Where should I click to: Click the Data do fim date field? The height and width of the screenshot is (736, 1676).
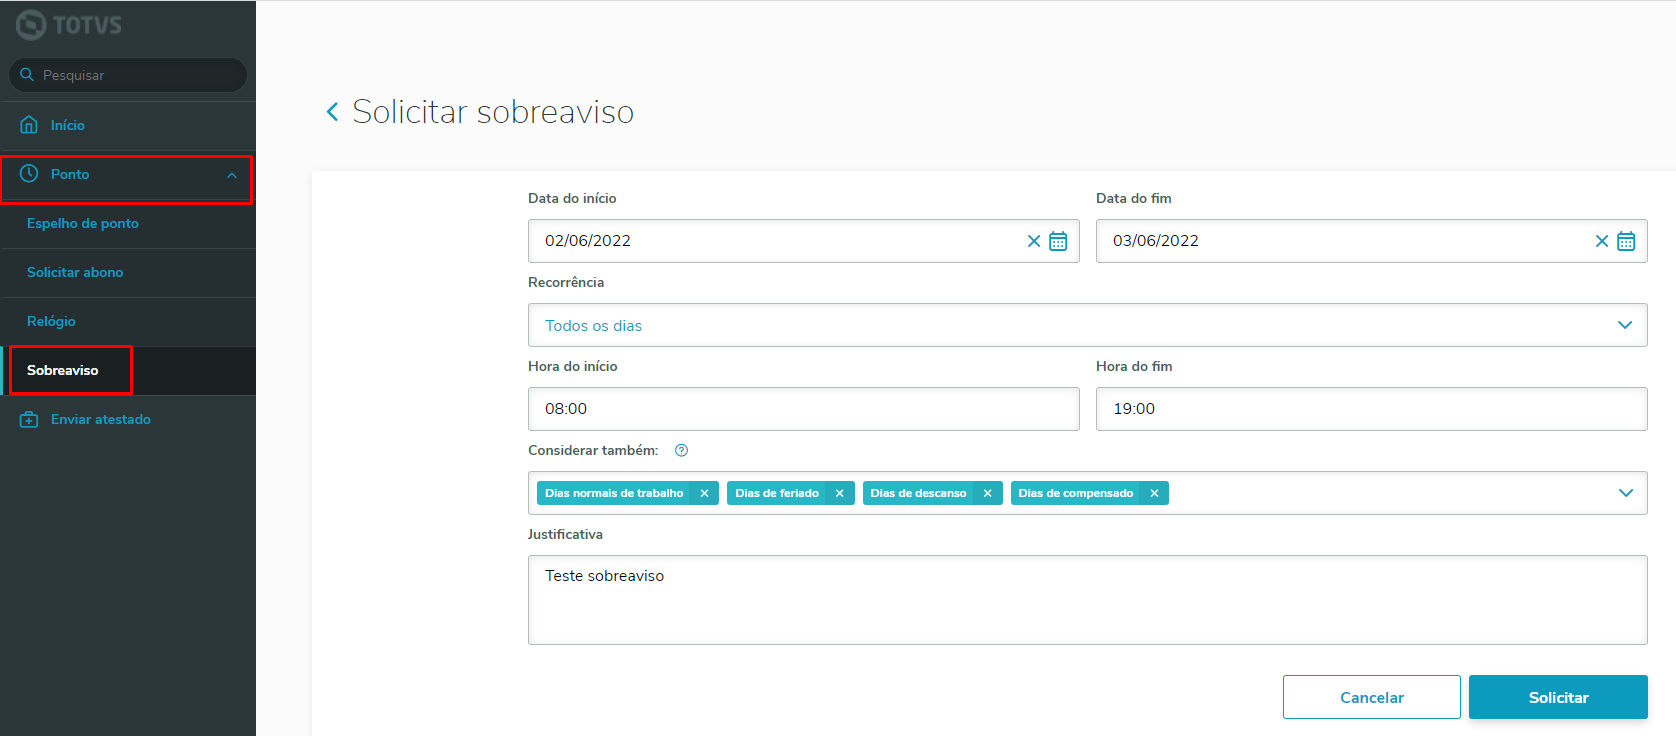pos(1372,241)
